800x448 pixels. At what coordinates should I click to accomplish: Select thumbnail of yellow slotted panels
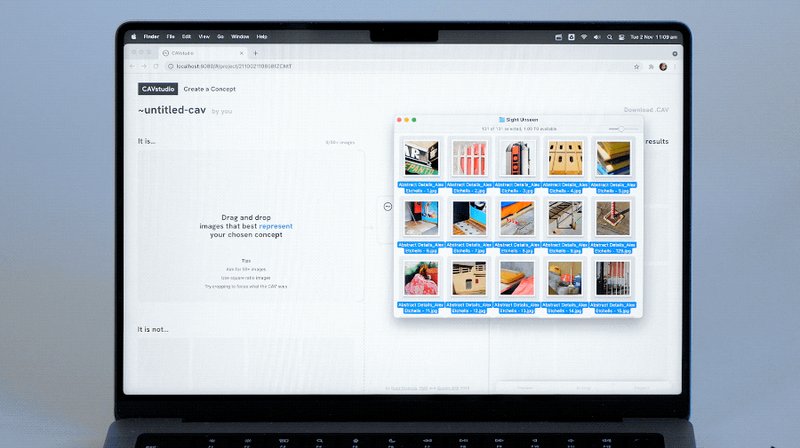click(565, 158)
